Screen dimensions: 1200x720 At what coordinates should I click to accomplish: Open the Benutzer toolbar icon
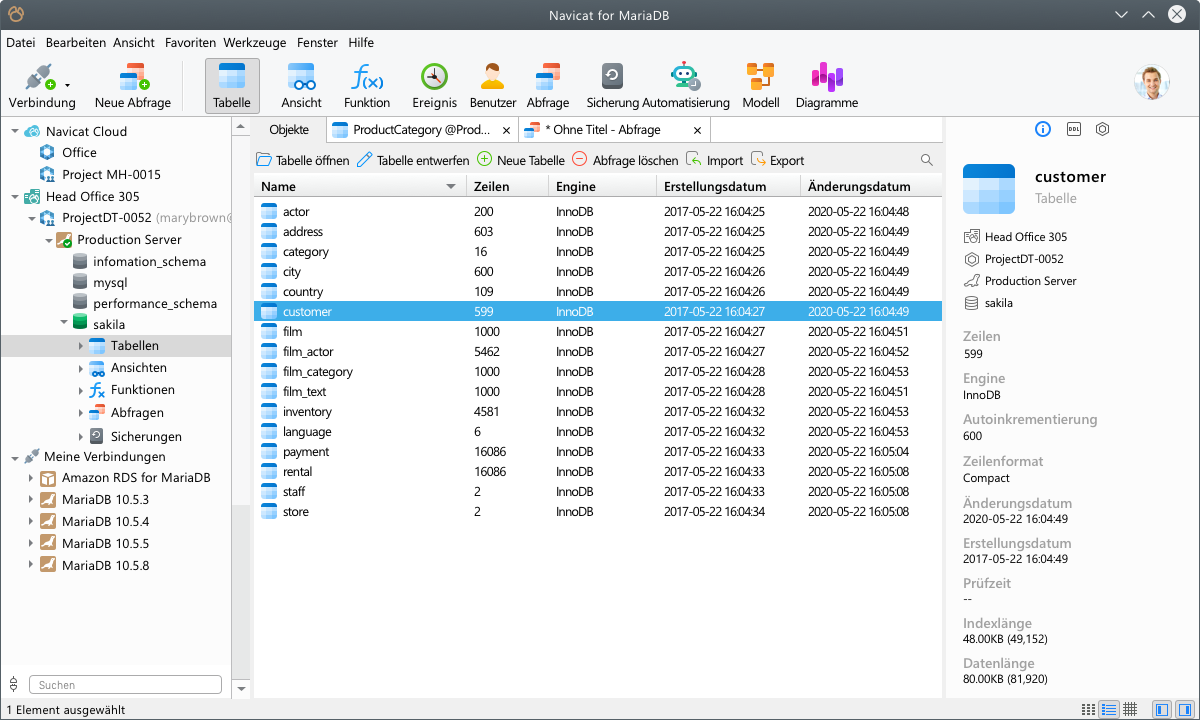coord(492,86)
